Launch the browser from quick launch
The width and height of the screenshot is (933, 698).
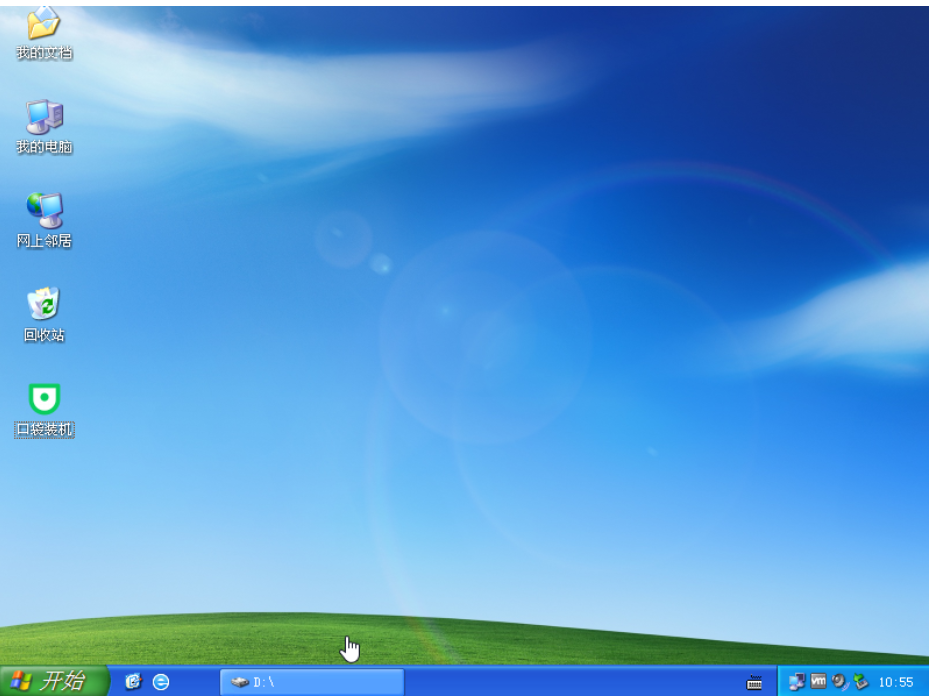pyautogui.click(x=160, y=682)
